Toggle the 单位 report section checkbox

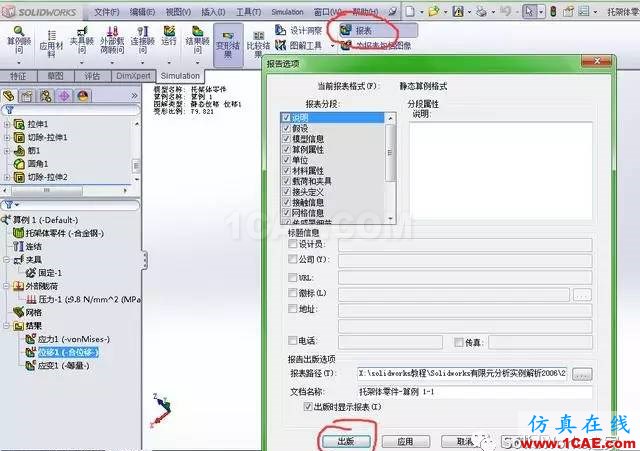point(286,160)
